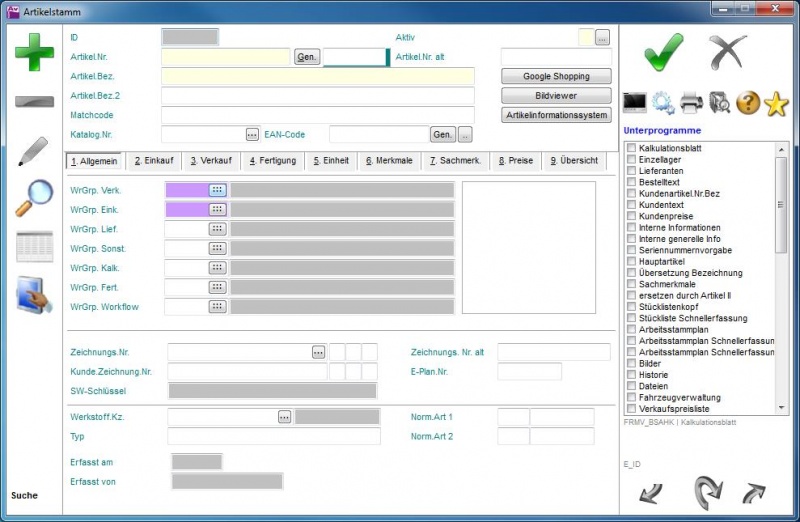Open help via the question mark icon
The width and height of the screenshot is (800, 522).
click(748, 102)
